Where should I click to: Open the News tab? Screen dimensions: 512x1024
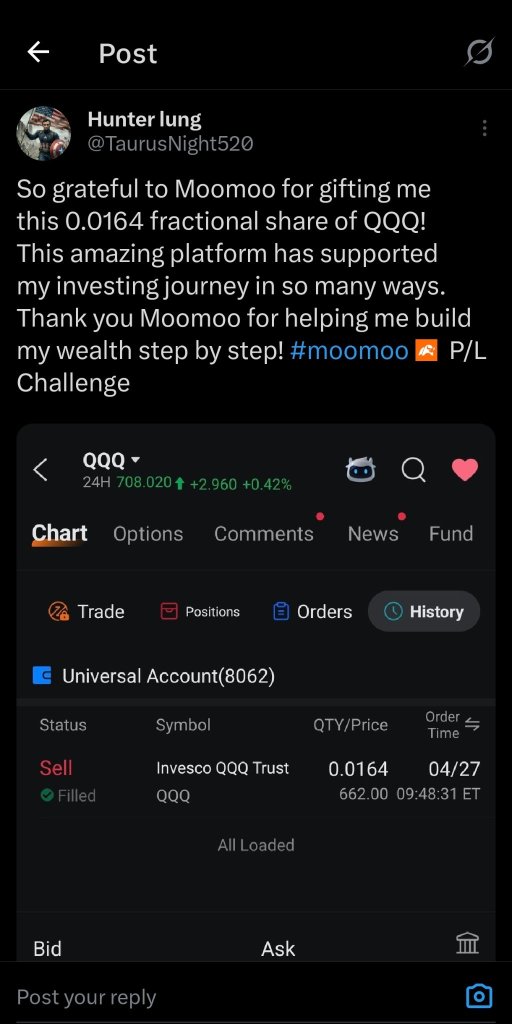(x=373, y=534)
